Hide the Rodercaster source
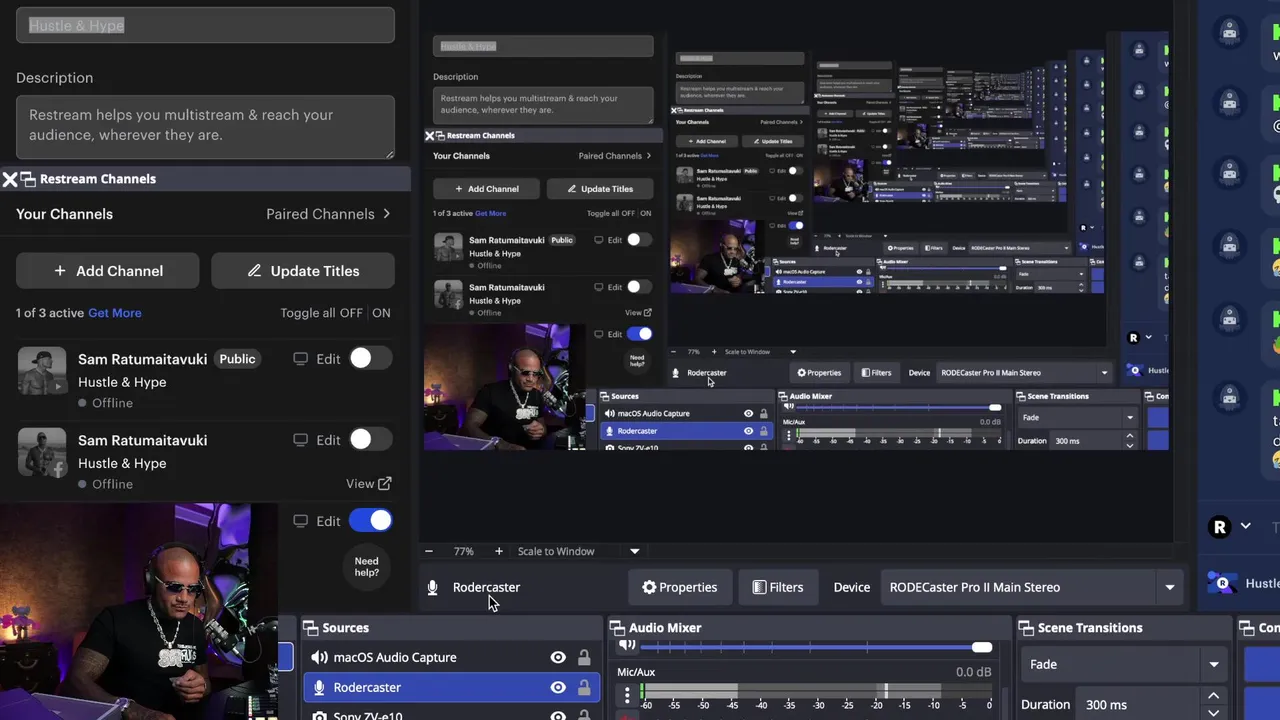 point(558,688)
